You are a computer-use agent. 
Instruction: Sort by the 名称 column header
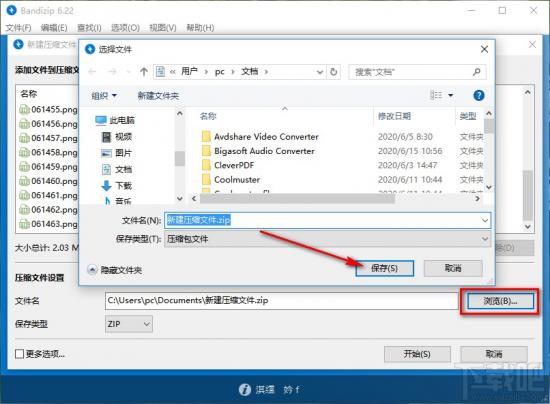208,116
